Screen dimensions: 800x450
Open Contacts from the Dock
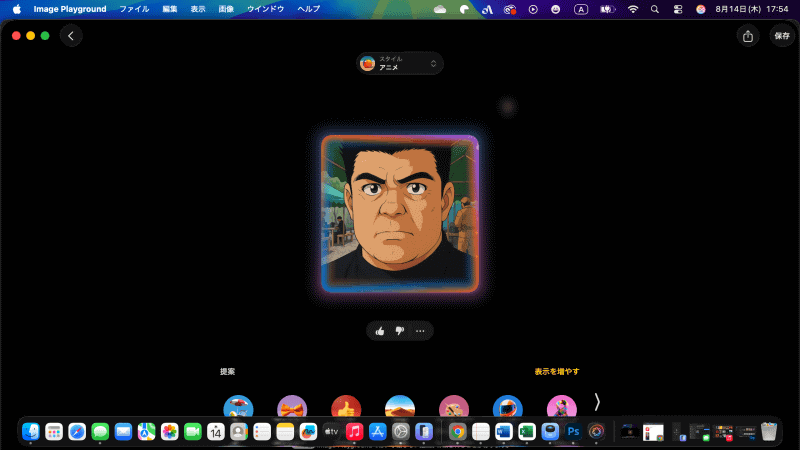click(239, 432)
